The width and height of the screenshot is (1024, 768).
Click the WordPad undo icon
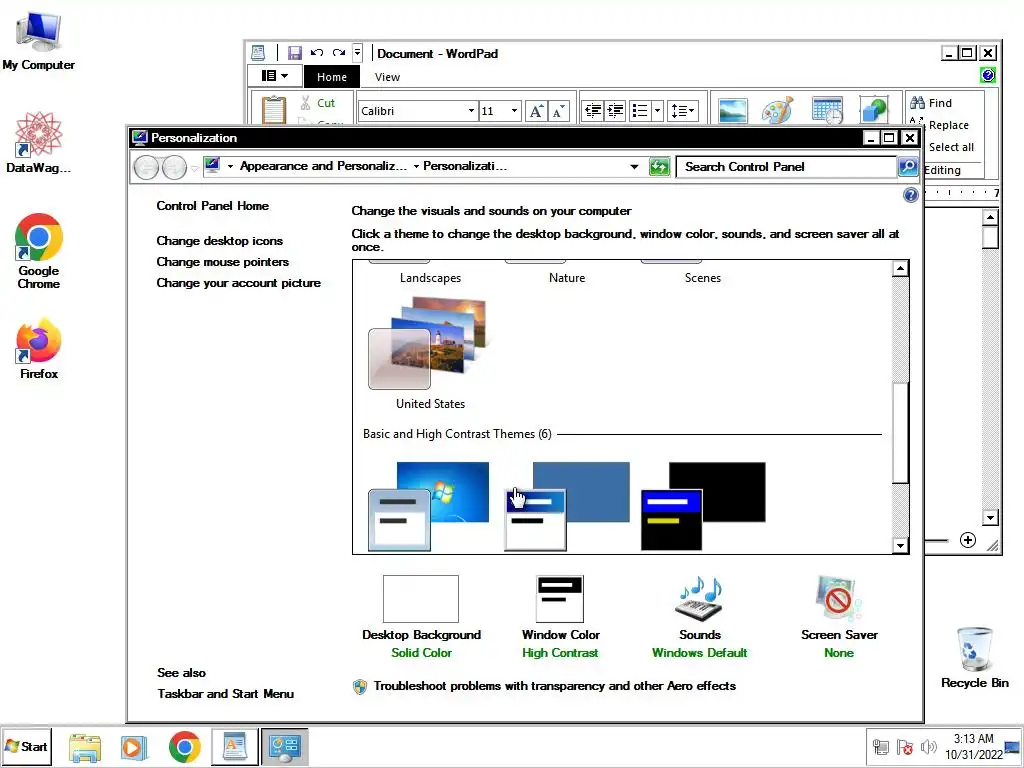(317, 53)
